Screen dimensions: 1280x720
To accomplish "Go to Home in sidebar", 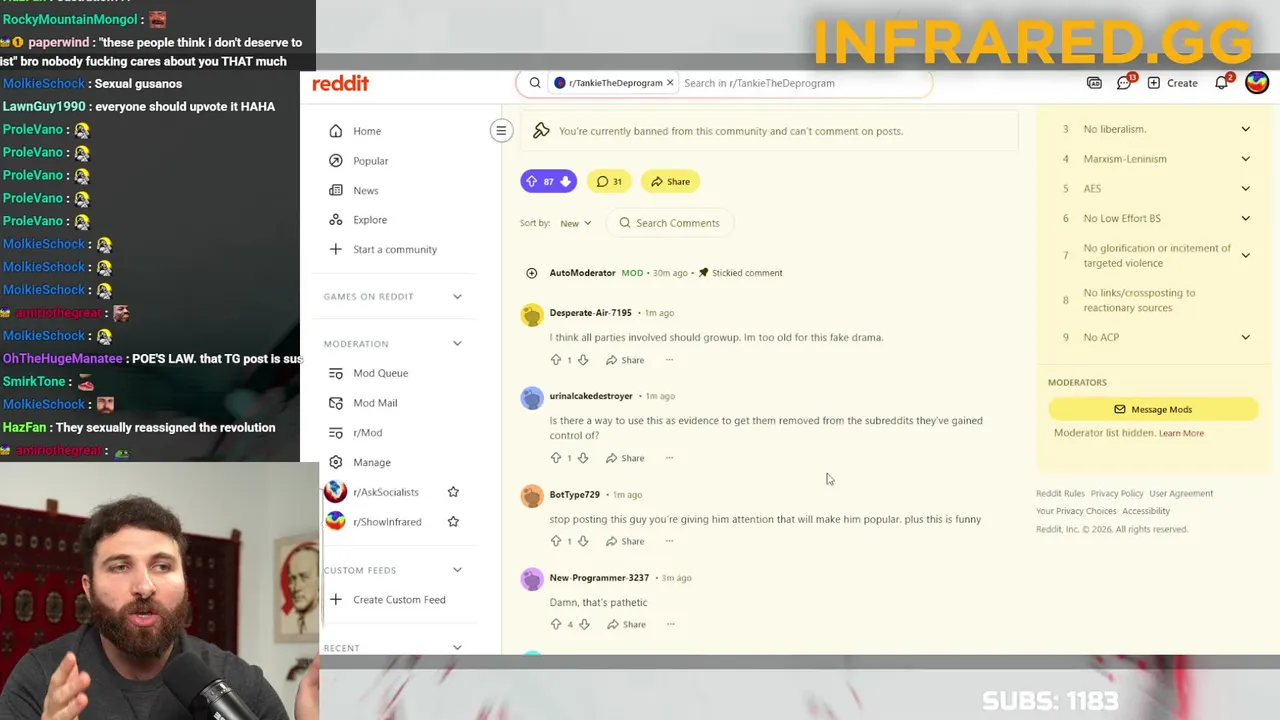I will click(x=367, y=131).
